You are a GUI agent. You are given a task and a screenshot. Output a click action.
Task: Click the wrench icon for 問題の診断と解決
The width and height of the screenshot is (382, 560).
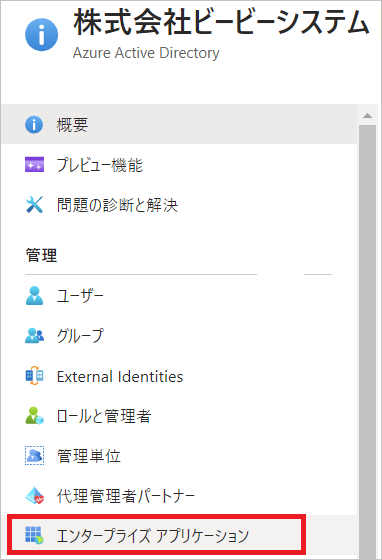[34, 205]
